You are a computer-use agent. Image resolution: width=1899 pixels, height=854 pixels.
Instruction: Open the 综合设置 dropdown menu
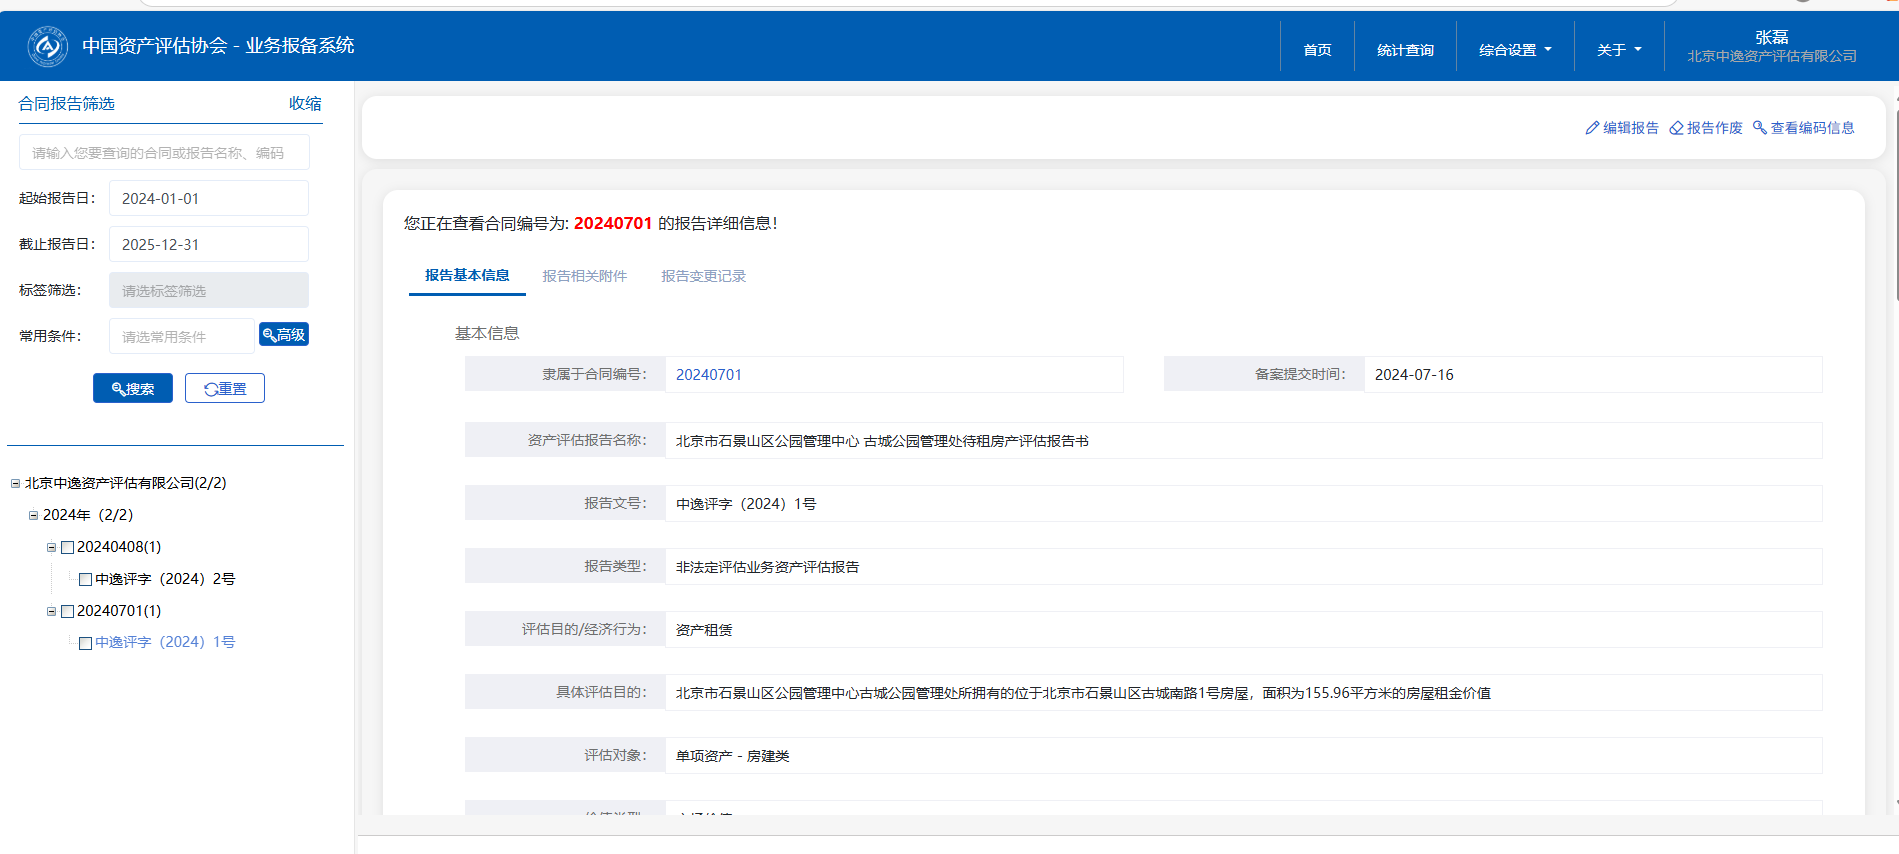pos(1514,50)
